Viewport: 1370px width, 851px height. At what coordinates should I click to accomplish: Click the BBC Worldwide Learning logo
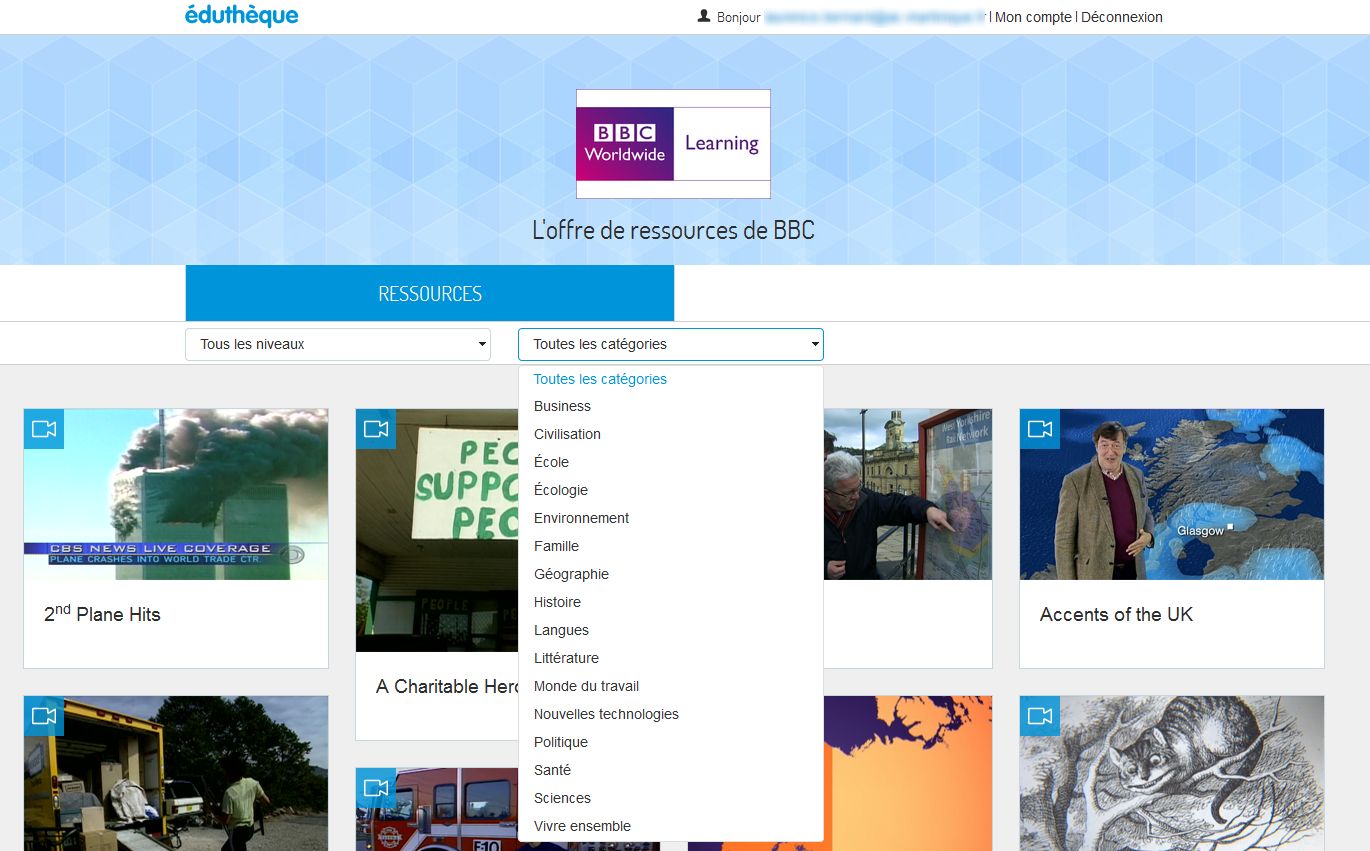[673, 144]
